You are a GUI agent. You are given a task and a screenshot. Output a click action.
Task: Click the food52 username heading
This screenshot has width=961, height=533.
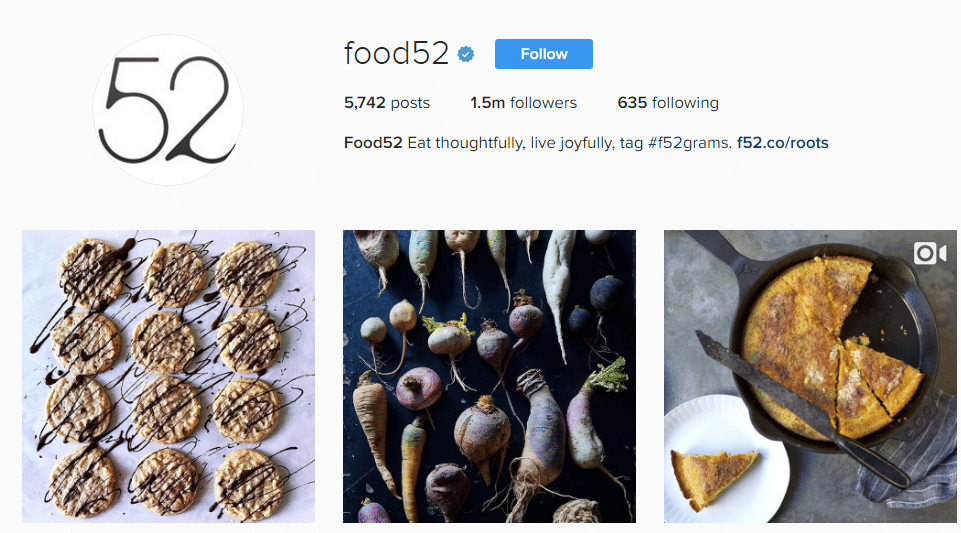click(x=396, y=54)
